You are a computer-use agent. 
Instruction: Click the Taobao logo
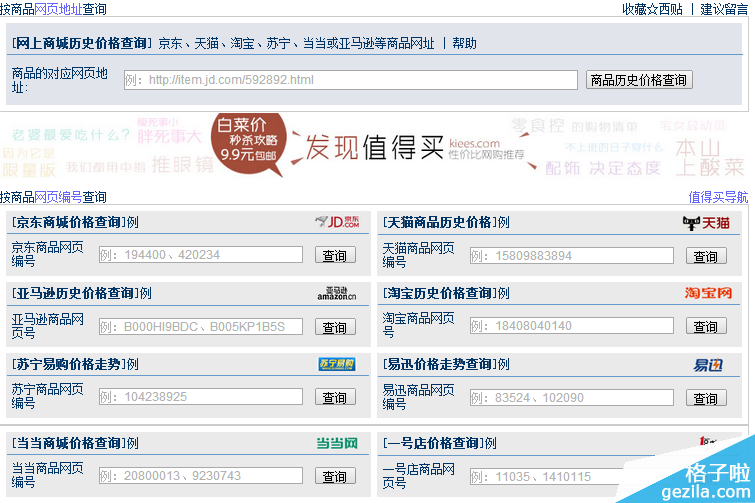[x=708, y=293]
